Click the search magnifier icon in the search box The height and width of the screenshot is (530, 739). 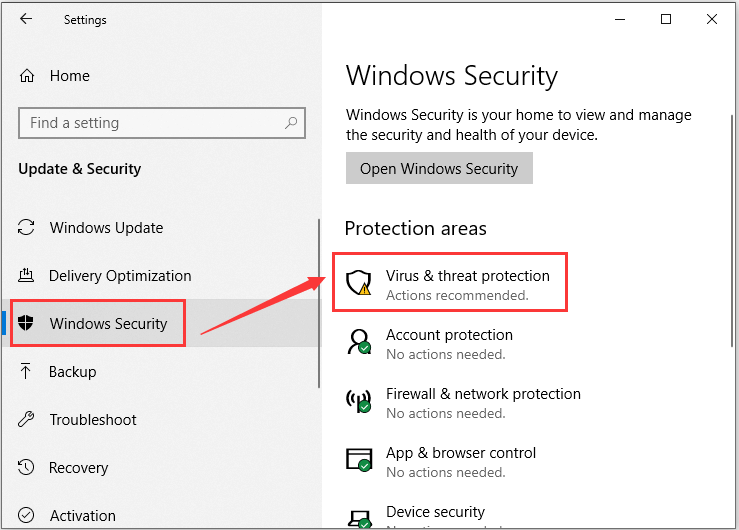tap(291, 123)
